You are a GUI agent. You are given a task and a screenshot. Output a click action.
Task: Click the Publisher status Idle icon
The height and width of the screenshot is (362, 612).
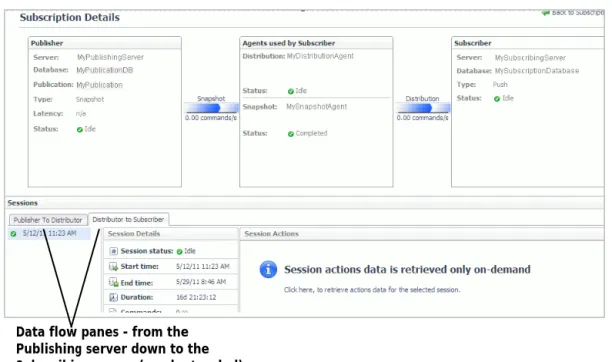[80, 130]
